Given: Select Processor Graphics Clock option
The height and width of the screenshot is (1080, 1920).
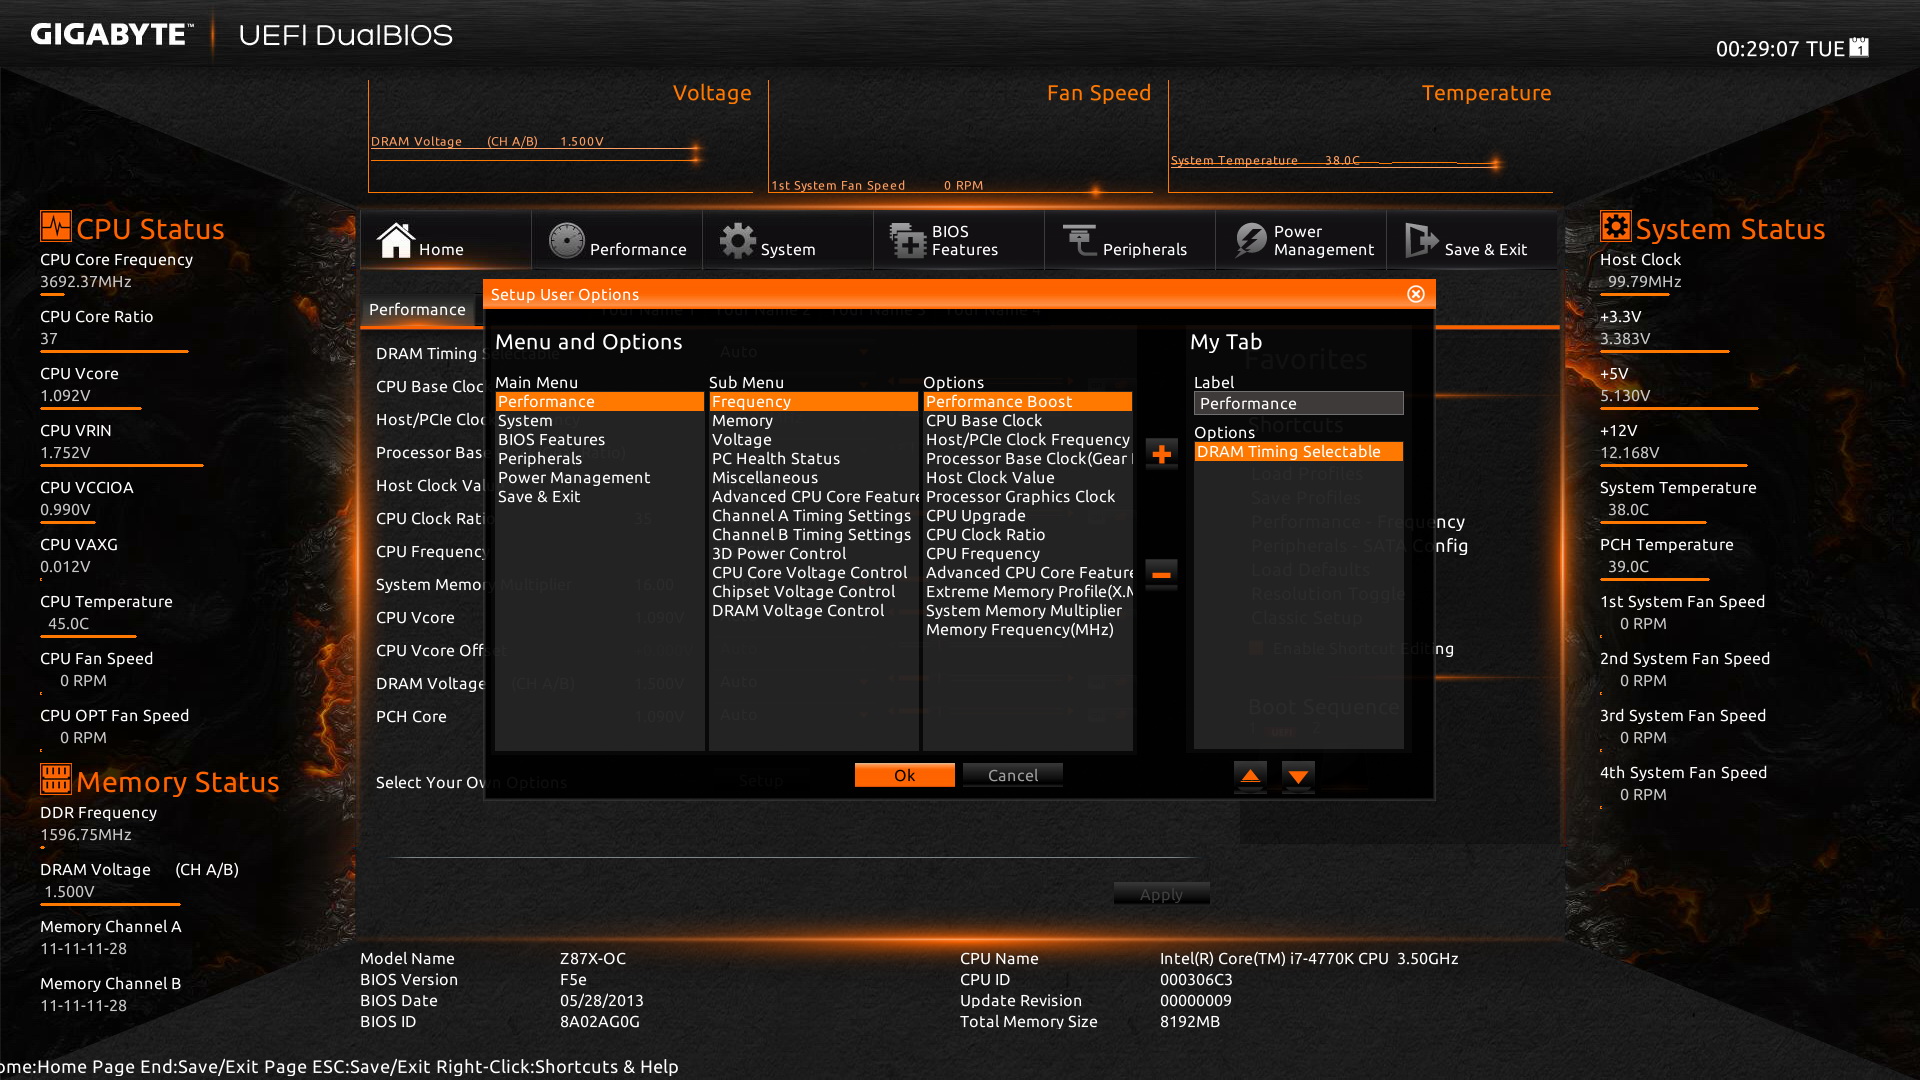Looking at the screenshot, I should (x=1027, y=497).
